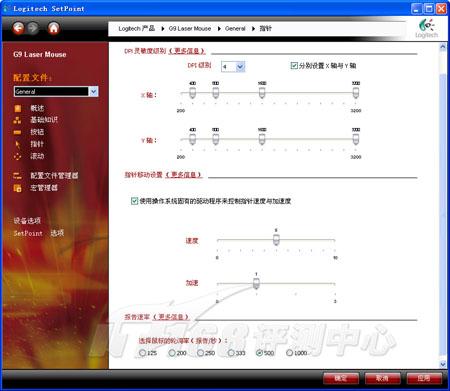Open 更多信息 link beside DPI sensitivity
The image size is (450, 391).
[187, 51]
